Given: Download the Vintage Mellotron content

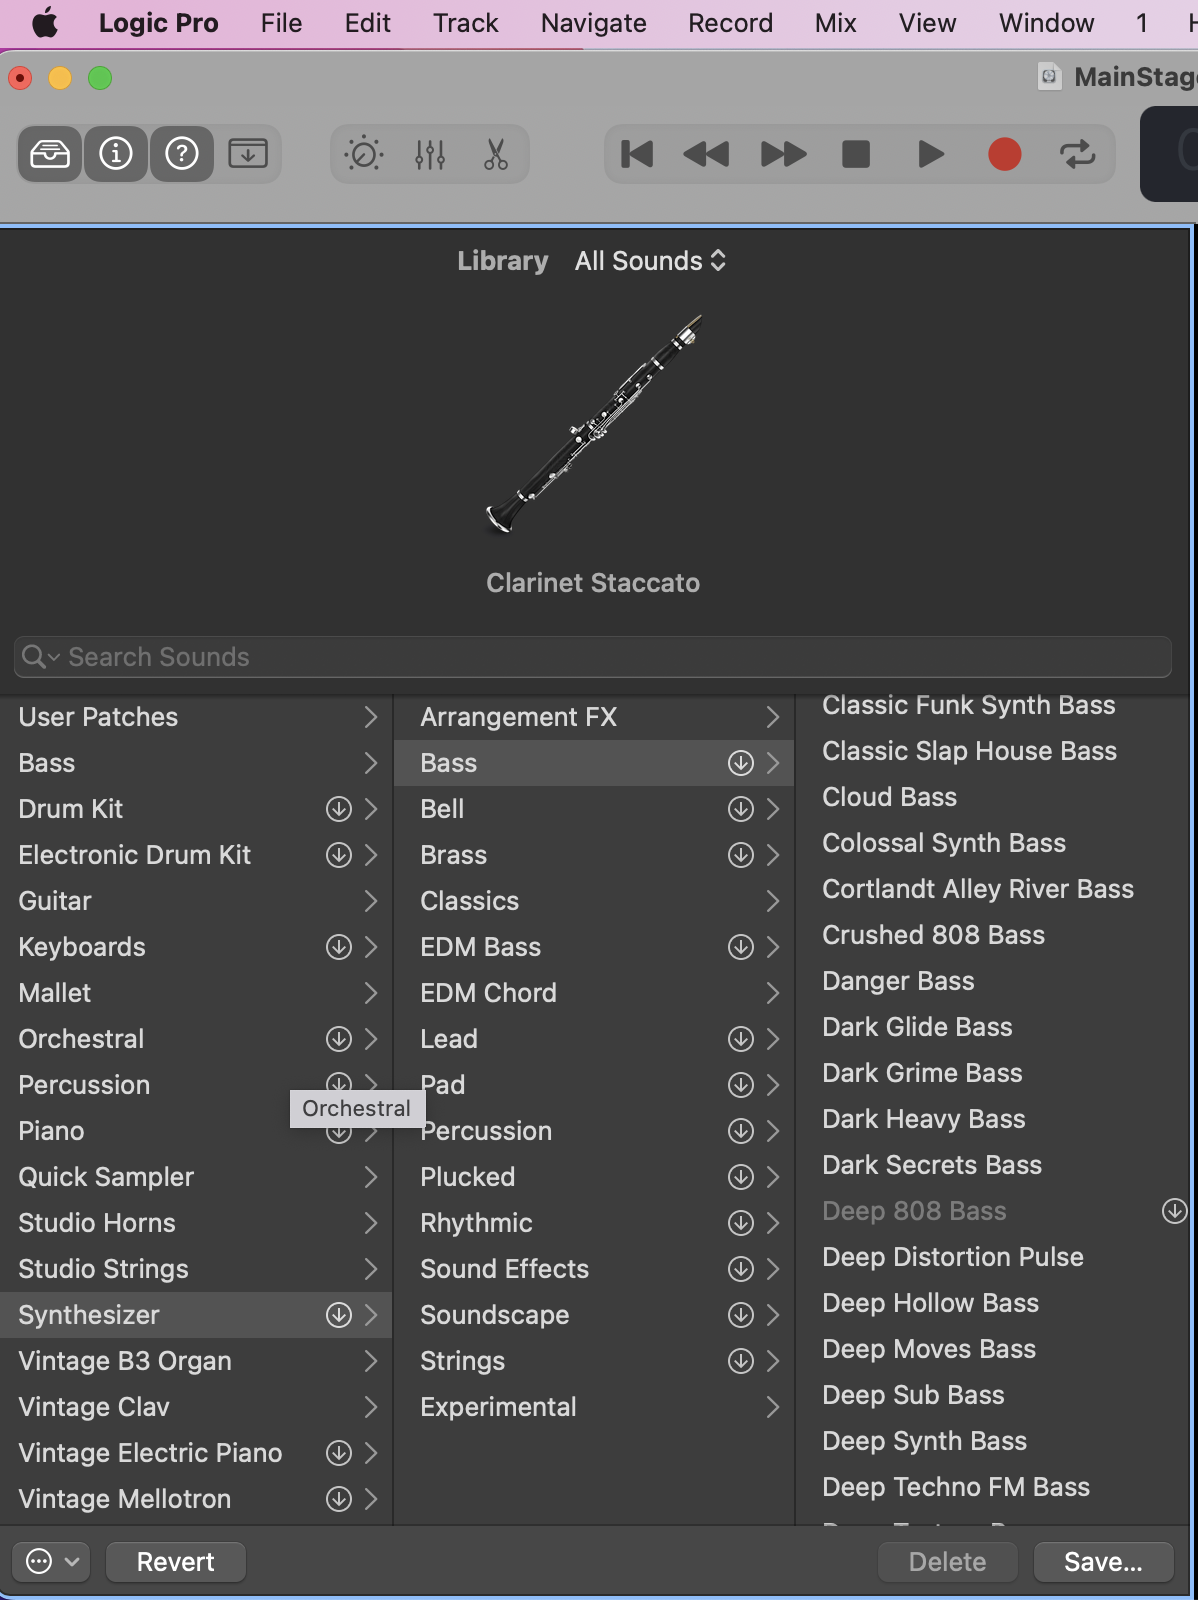Looking at the screenshot, I should click(339, 1499).
